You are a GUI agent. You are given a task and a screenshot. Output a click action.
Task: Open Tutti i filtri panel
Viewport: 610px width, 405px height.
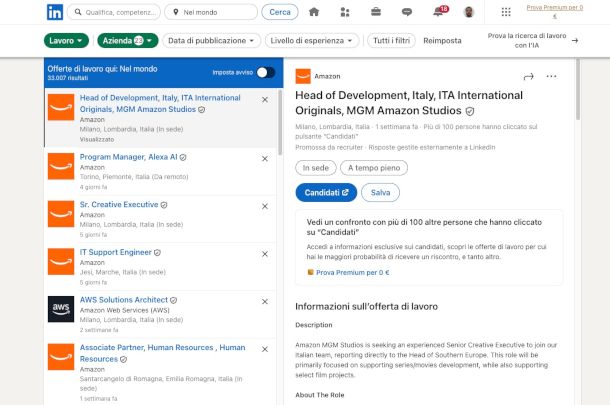(391, 40)
